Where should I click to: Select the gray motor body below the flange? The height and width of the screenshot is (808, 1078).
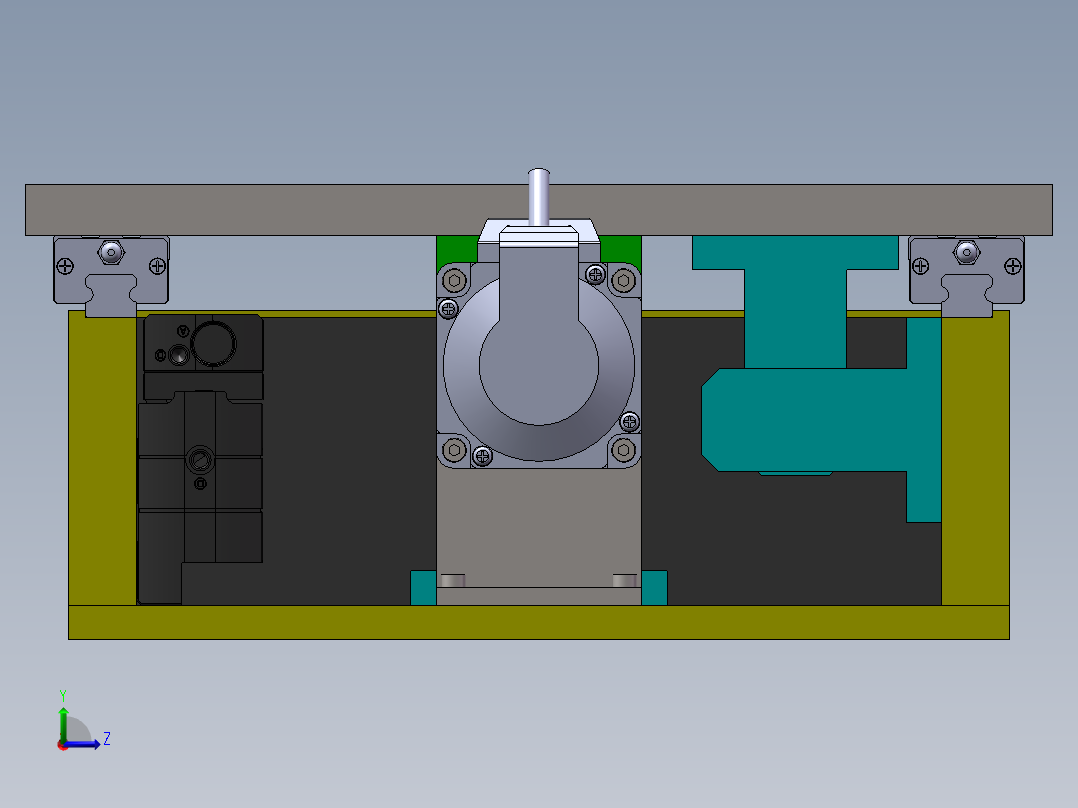click(539, 527)
